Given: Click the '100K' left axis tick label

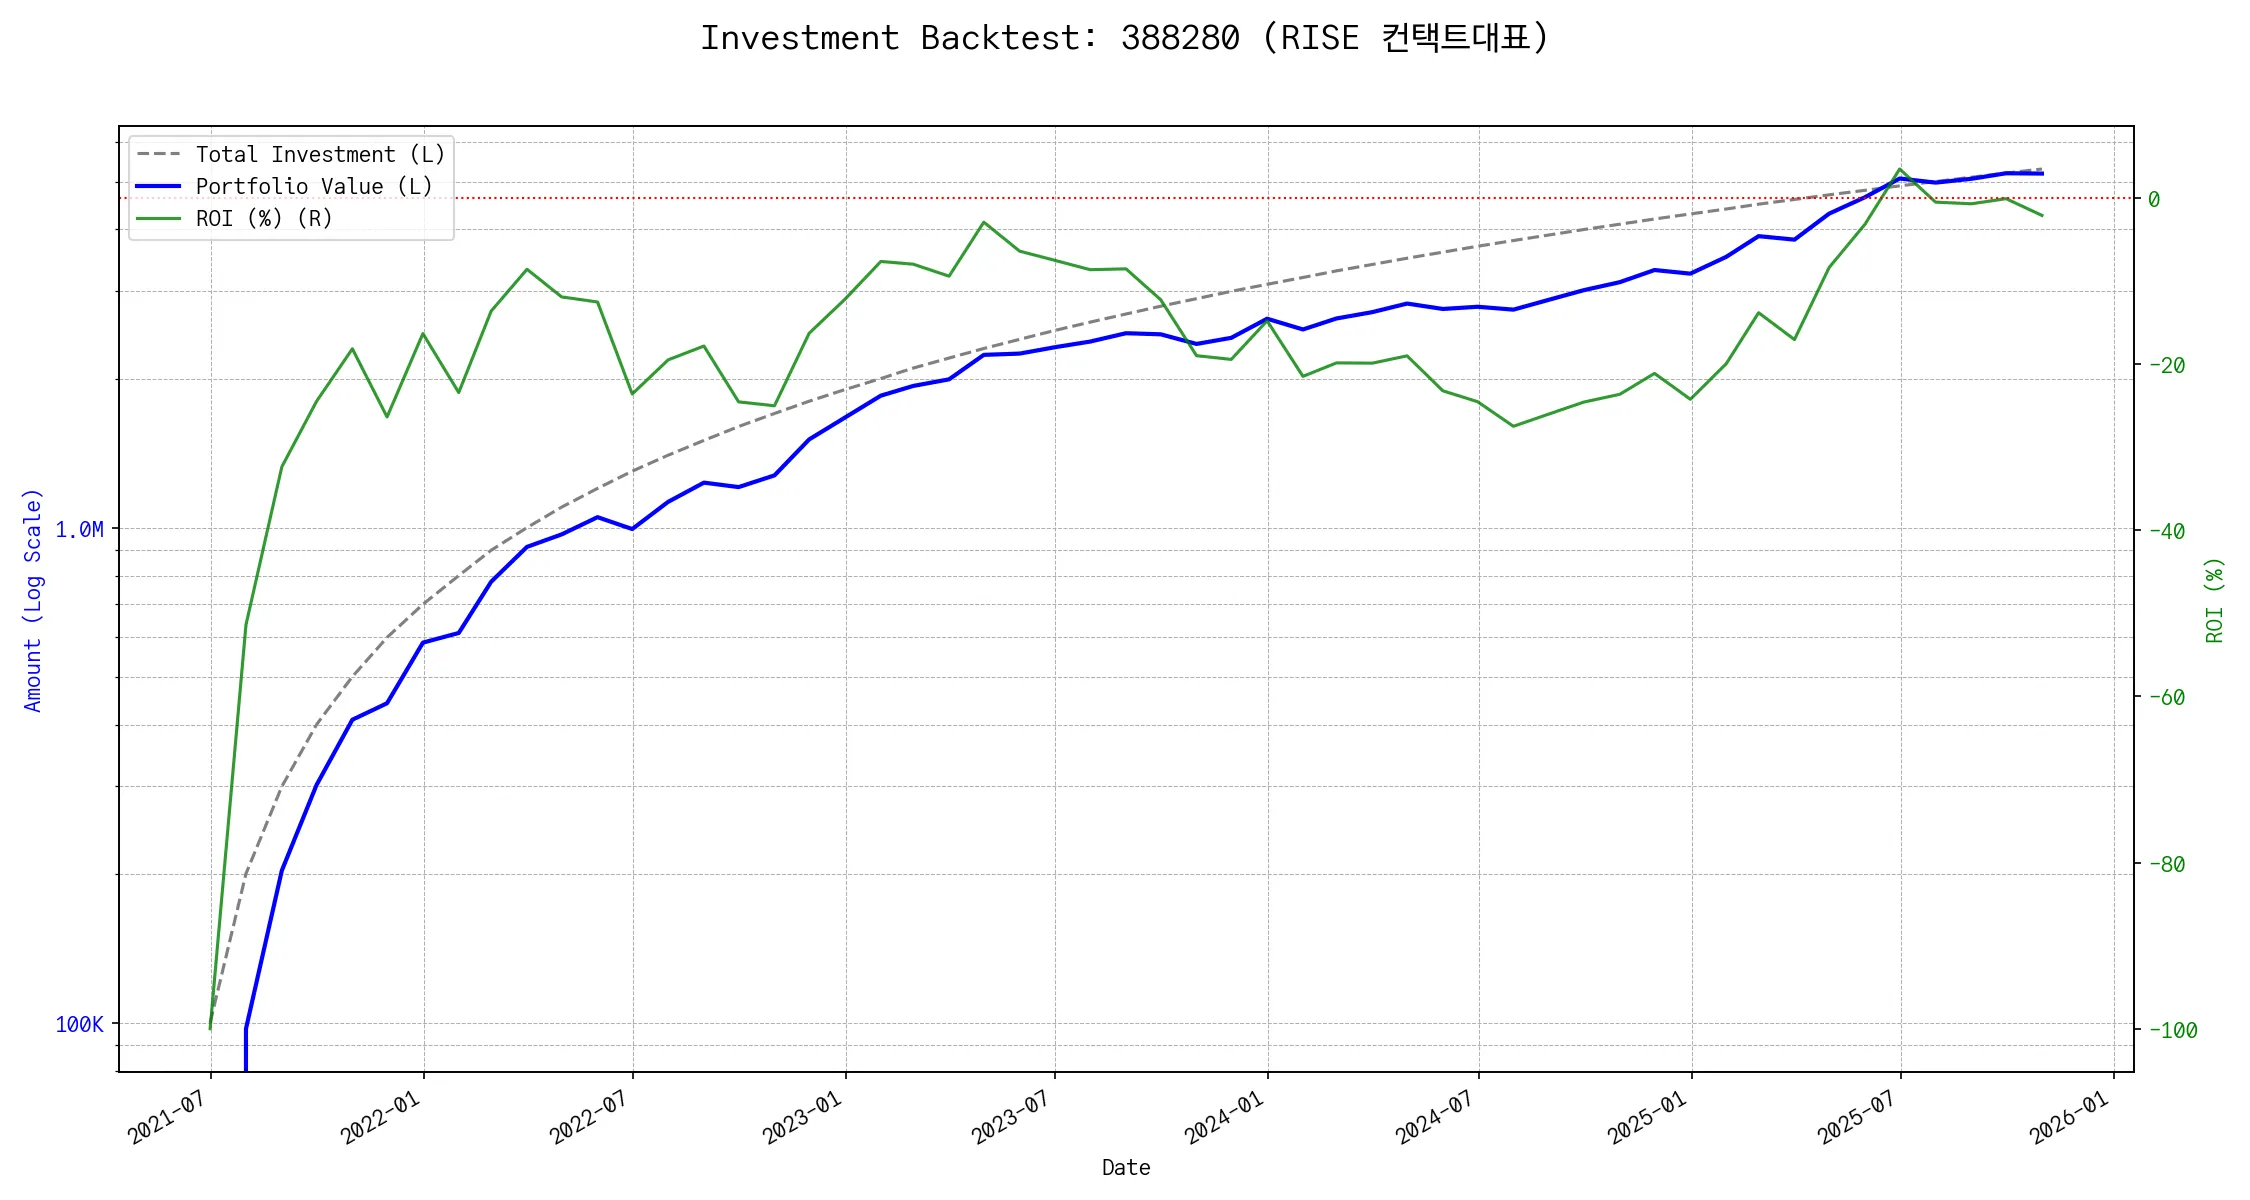Looking at the screenshot, I should tap(79, 1025).
